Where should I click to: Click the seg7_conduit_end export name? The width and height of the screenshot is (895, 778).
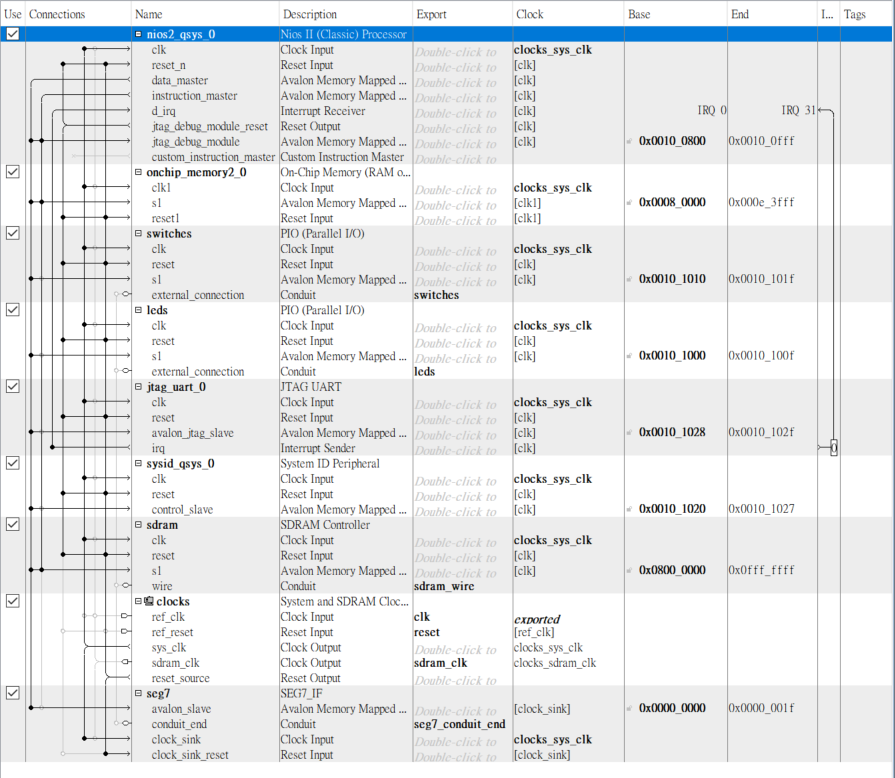click(x=459, y=724)
